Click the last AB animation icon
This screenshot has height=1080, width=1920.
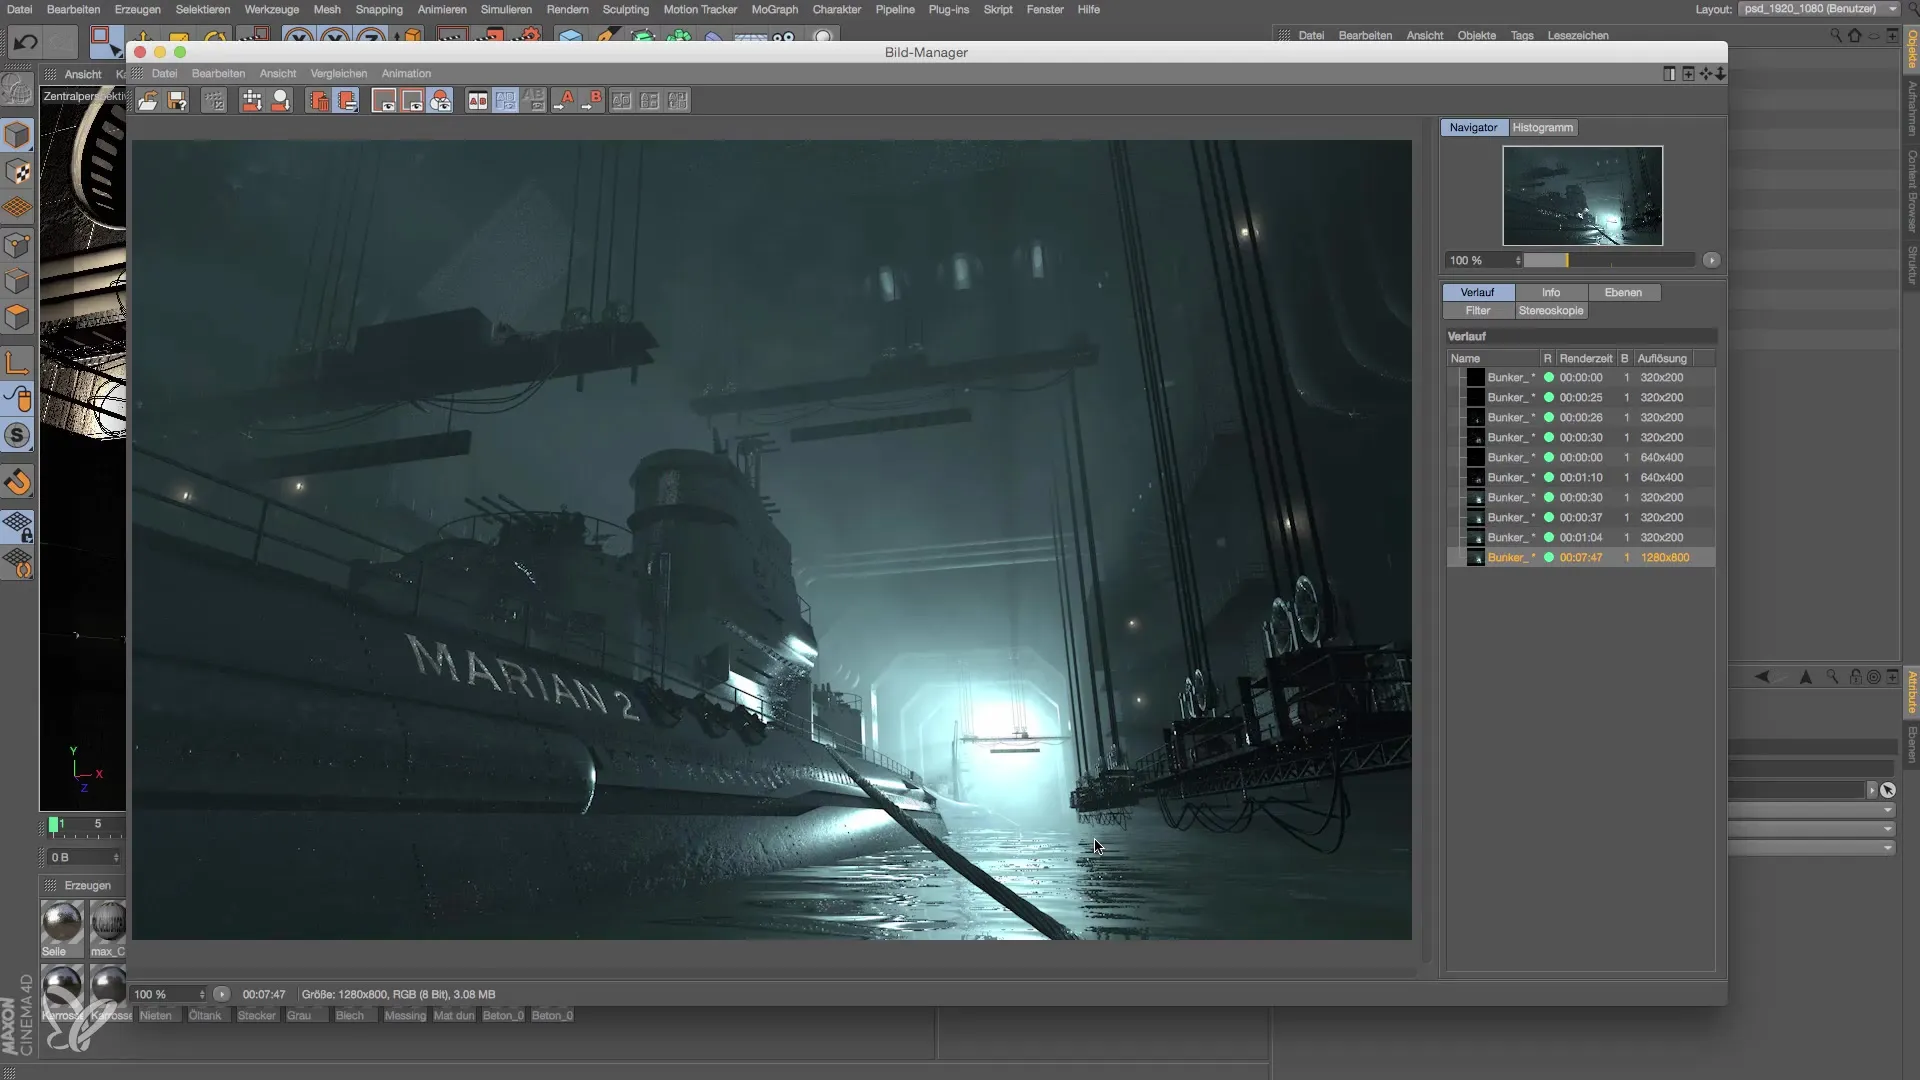click(678, 101)
